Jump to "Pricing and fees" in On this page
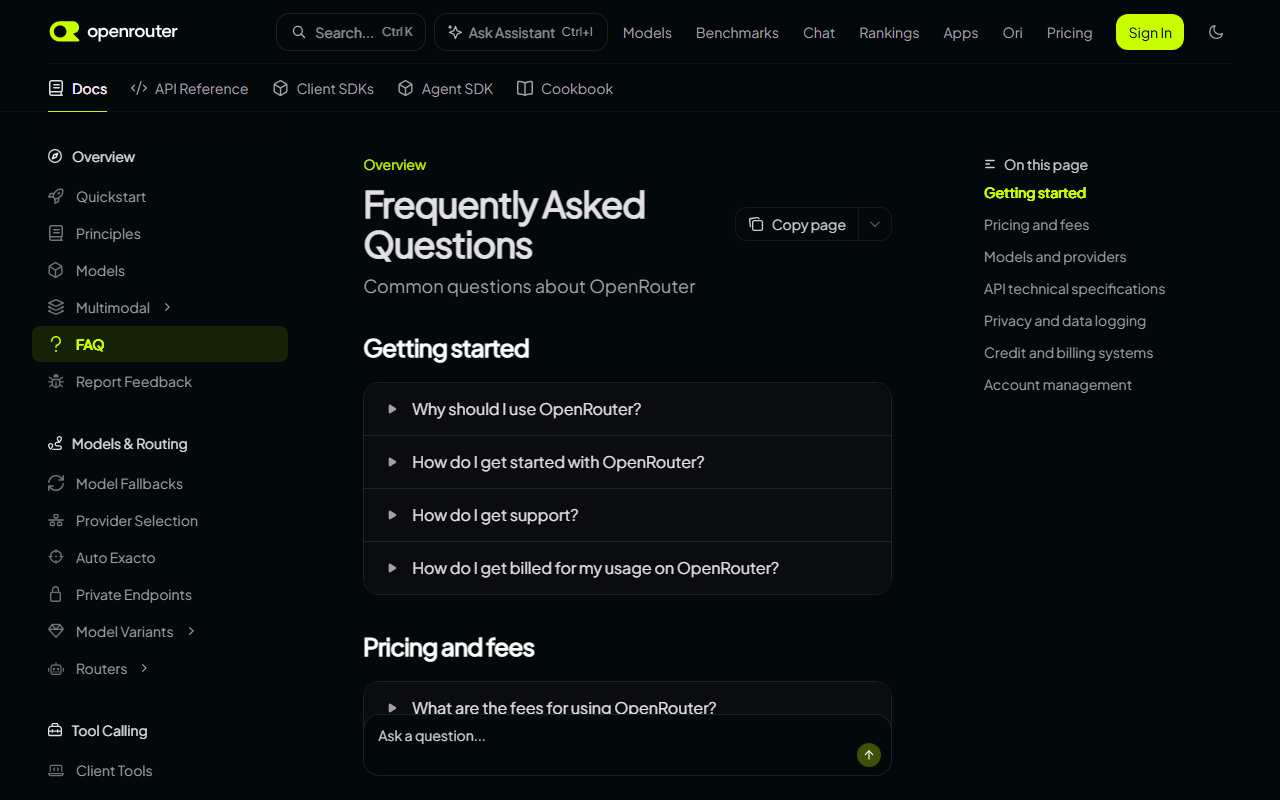This screenshot has height=800, width=1280. point(1036,225)
